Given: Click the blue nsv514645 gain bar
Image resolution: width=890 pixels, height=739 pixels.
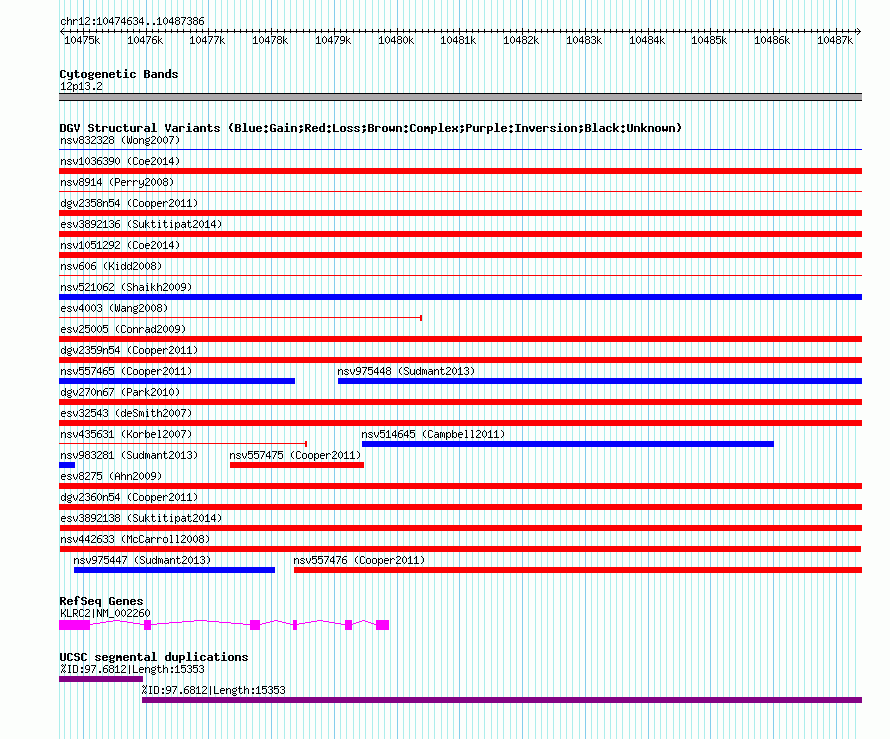Looking at the screenshot, I should coord(568,444).
